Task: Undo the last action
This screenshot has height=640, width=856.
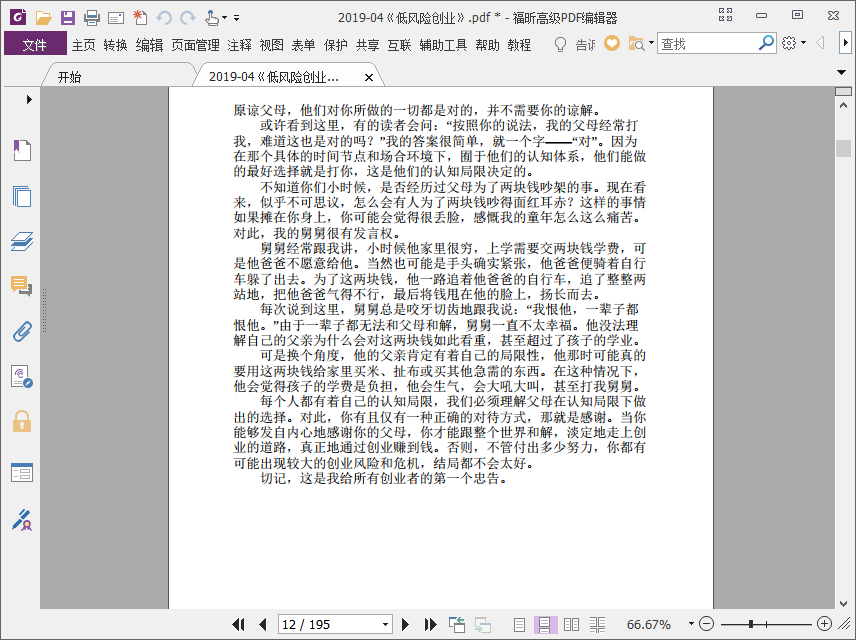Action: coord(164,18)
